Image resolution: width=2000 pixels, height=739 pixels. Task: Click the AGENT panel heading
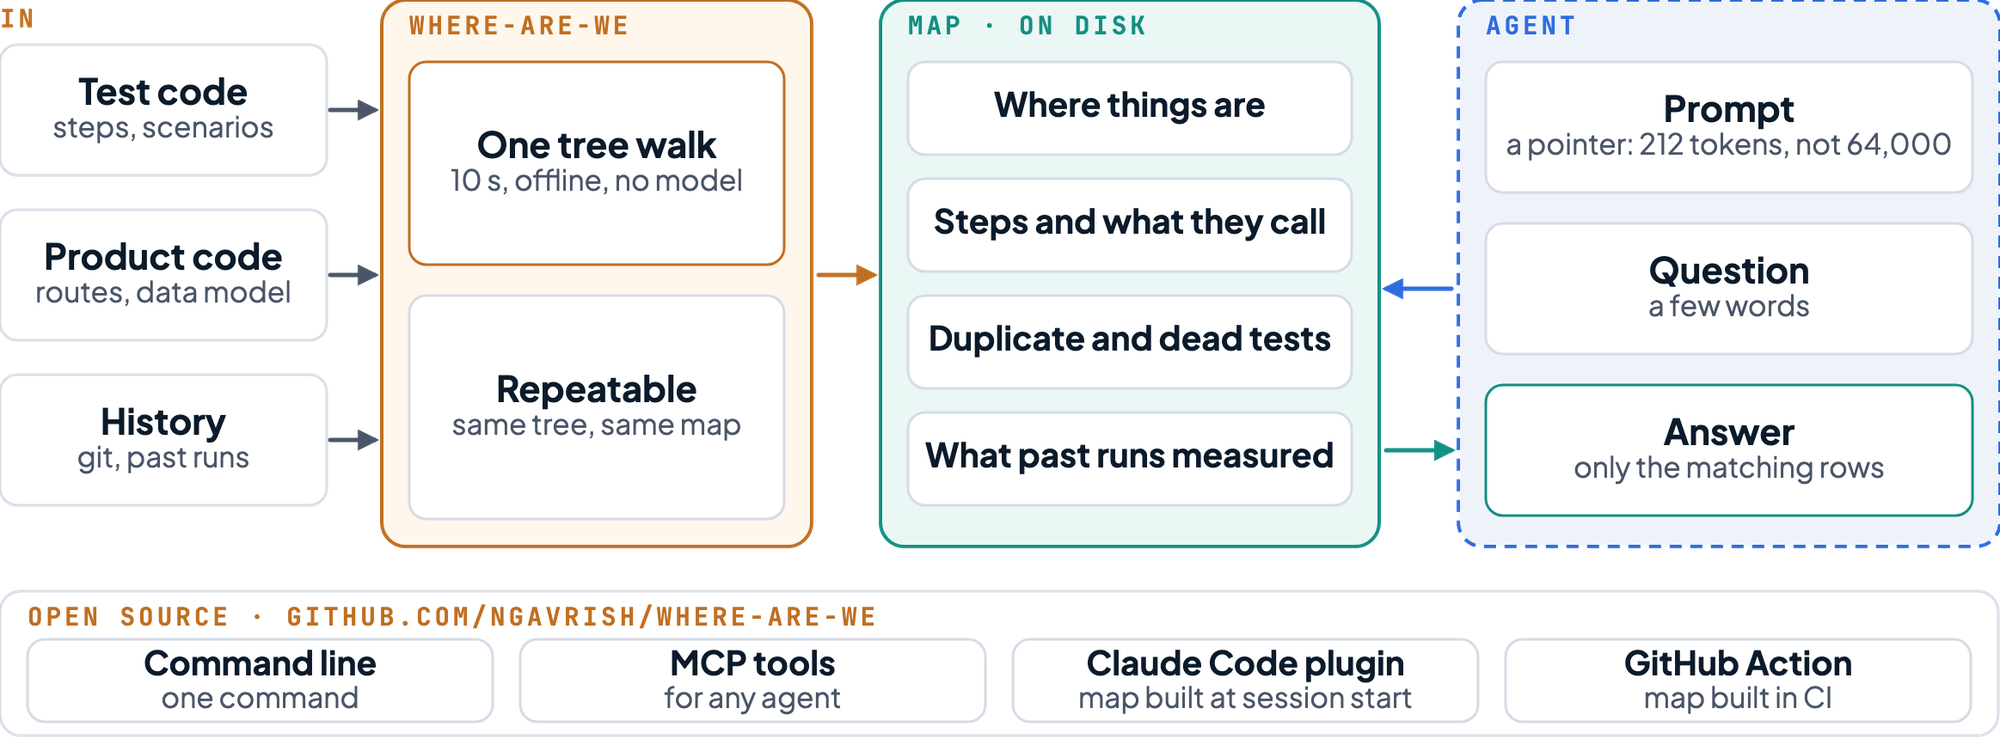click(1531, 26)
